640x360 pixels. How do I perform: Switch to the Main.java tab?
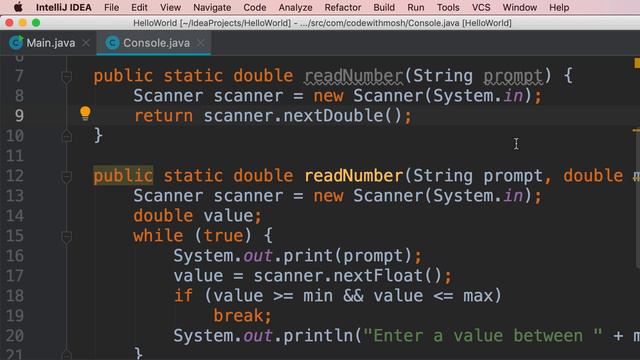[50, 43]
